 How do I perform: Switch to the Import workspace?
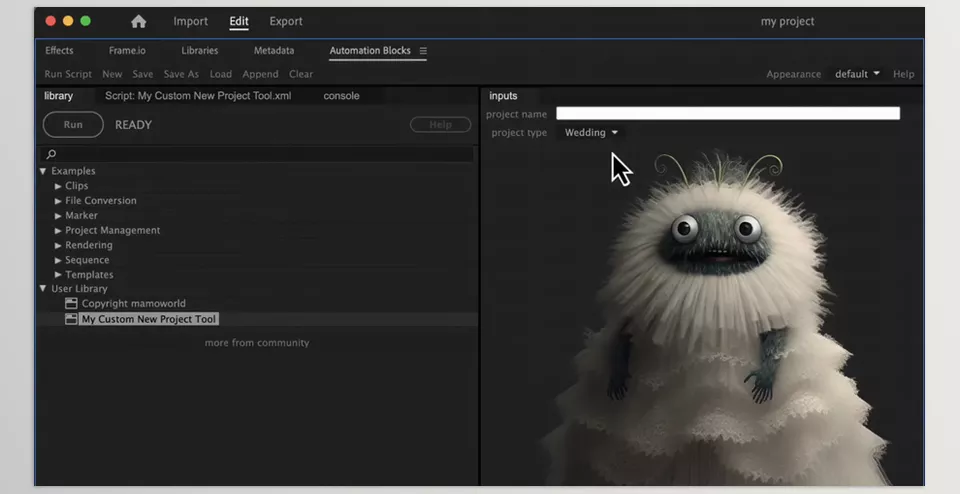click(190, 22)
